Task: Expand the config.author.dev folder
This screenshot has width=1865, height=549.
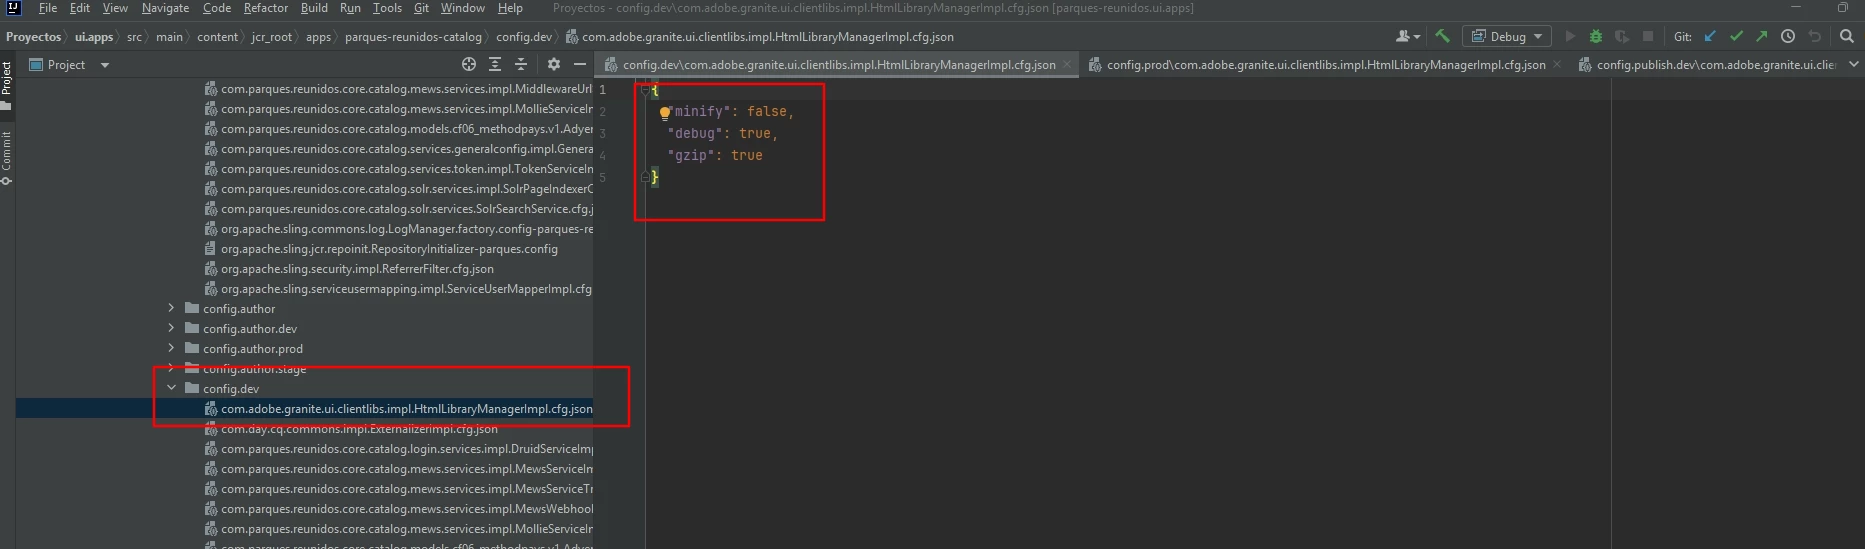Action: point(171,328)
